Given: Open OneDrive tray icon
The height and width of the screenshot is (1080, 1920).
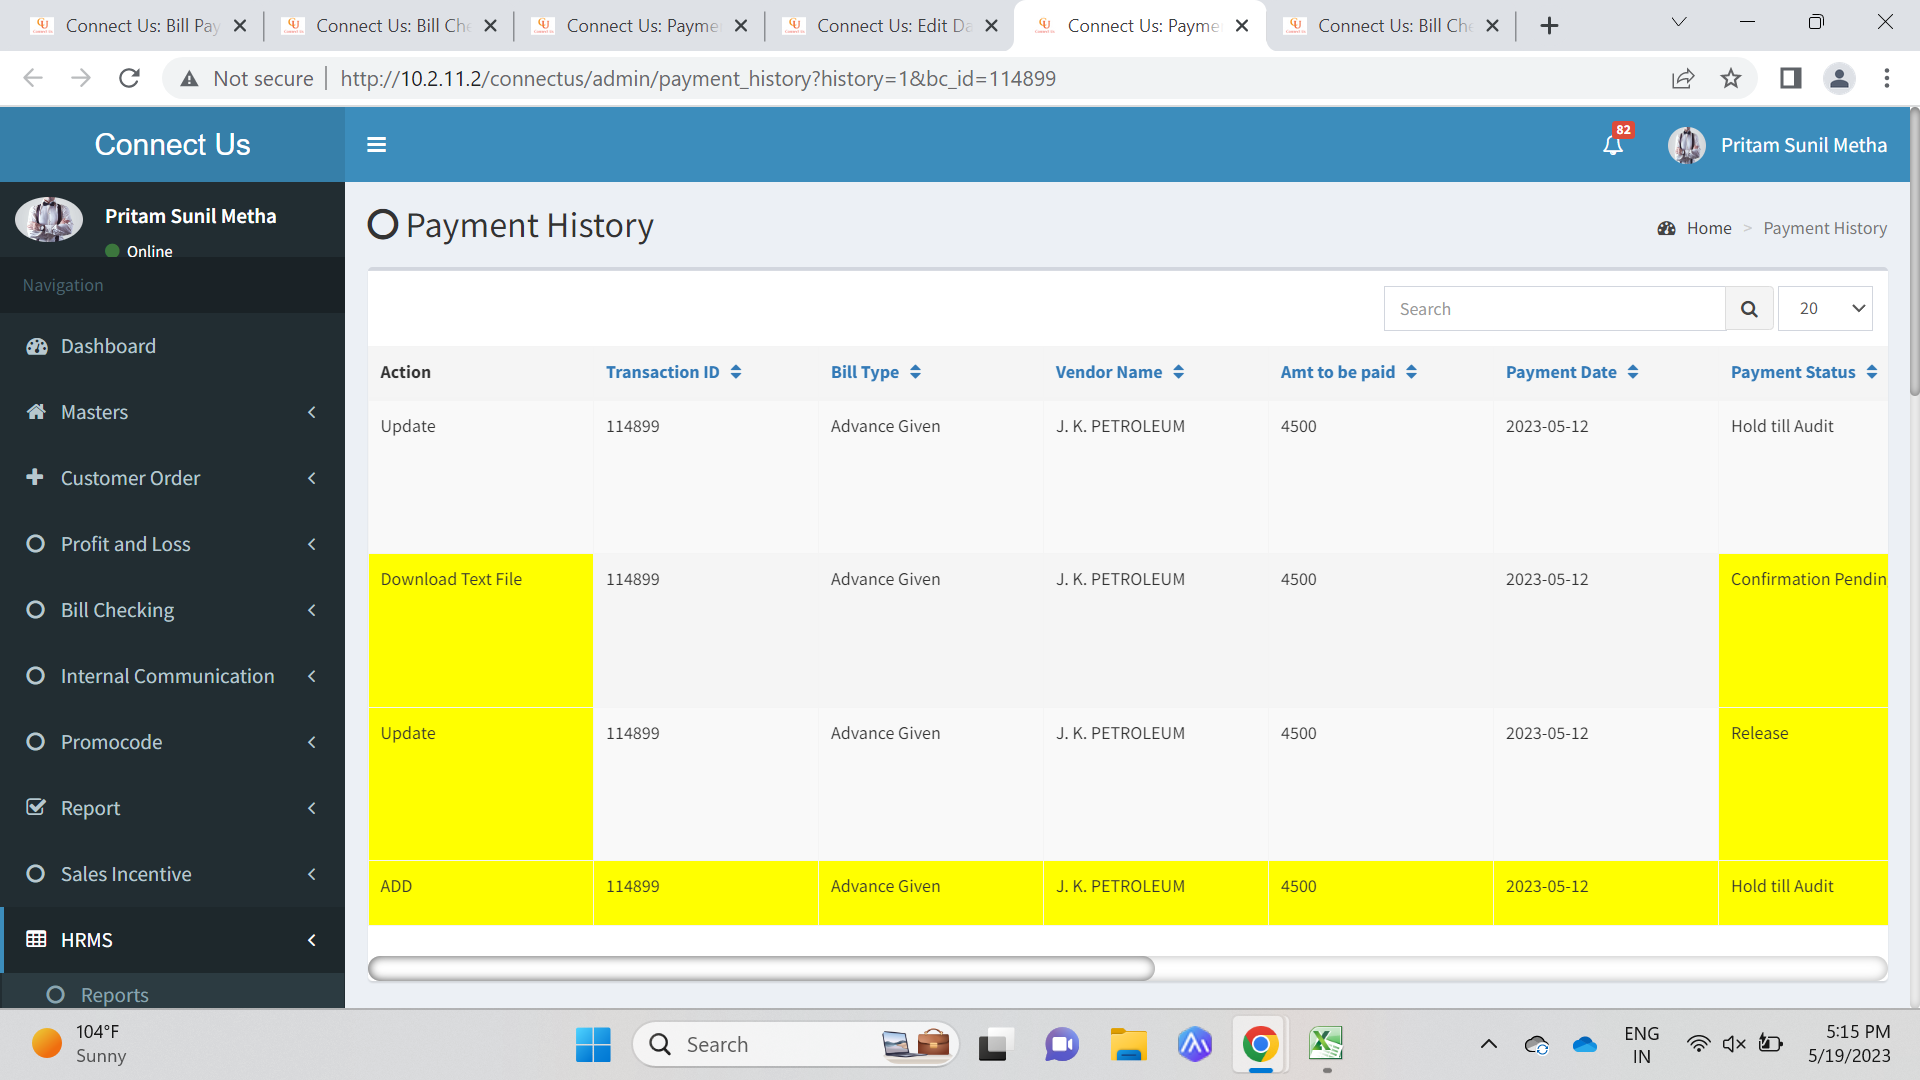Looking at the screenshot, I should point(1585,1045).
